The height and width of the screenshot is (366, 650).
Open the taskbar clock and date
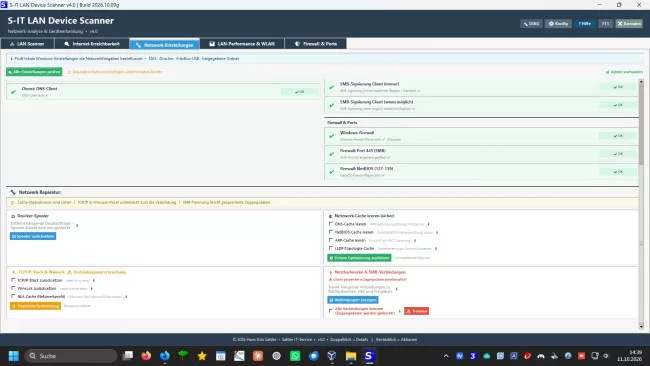[x=629, y=356]
